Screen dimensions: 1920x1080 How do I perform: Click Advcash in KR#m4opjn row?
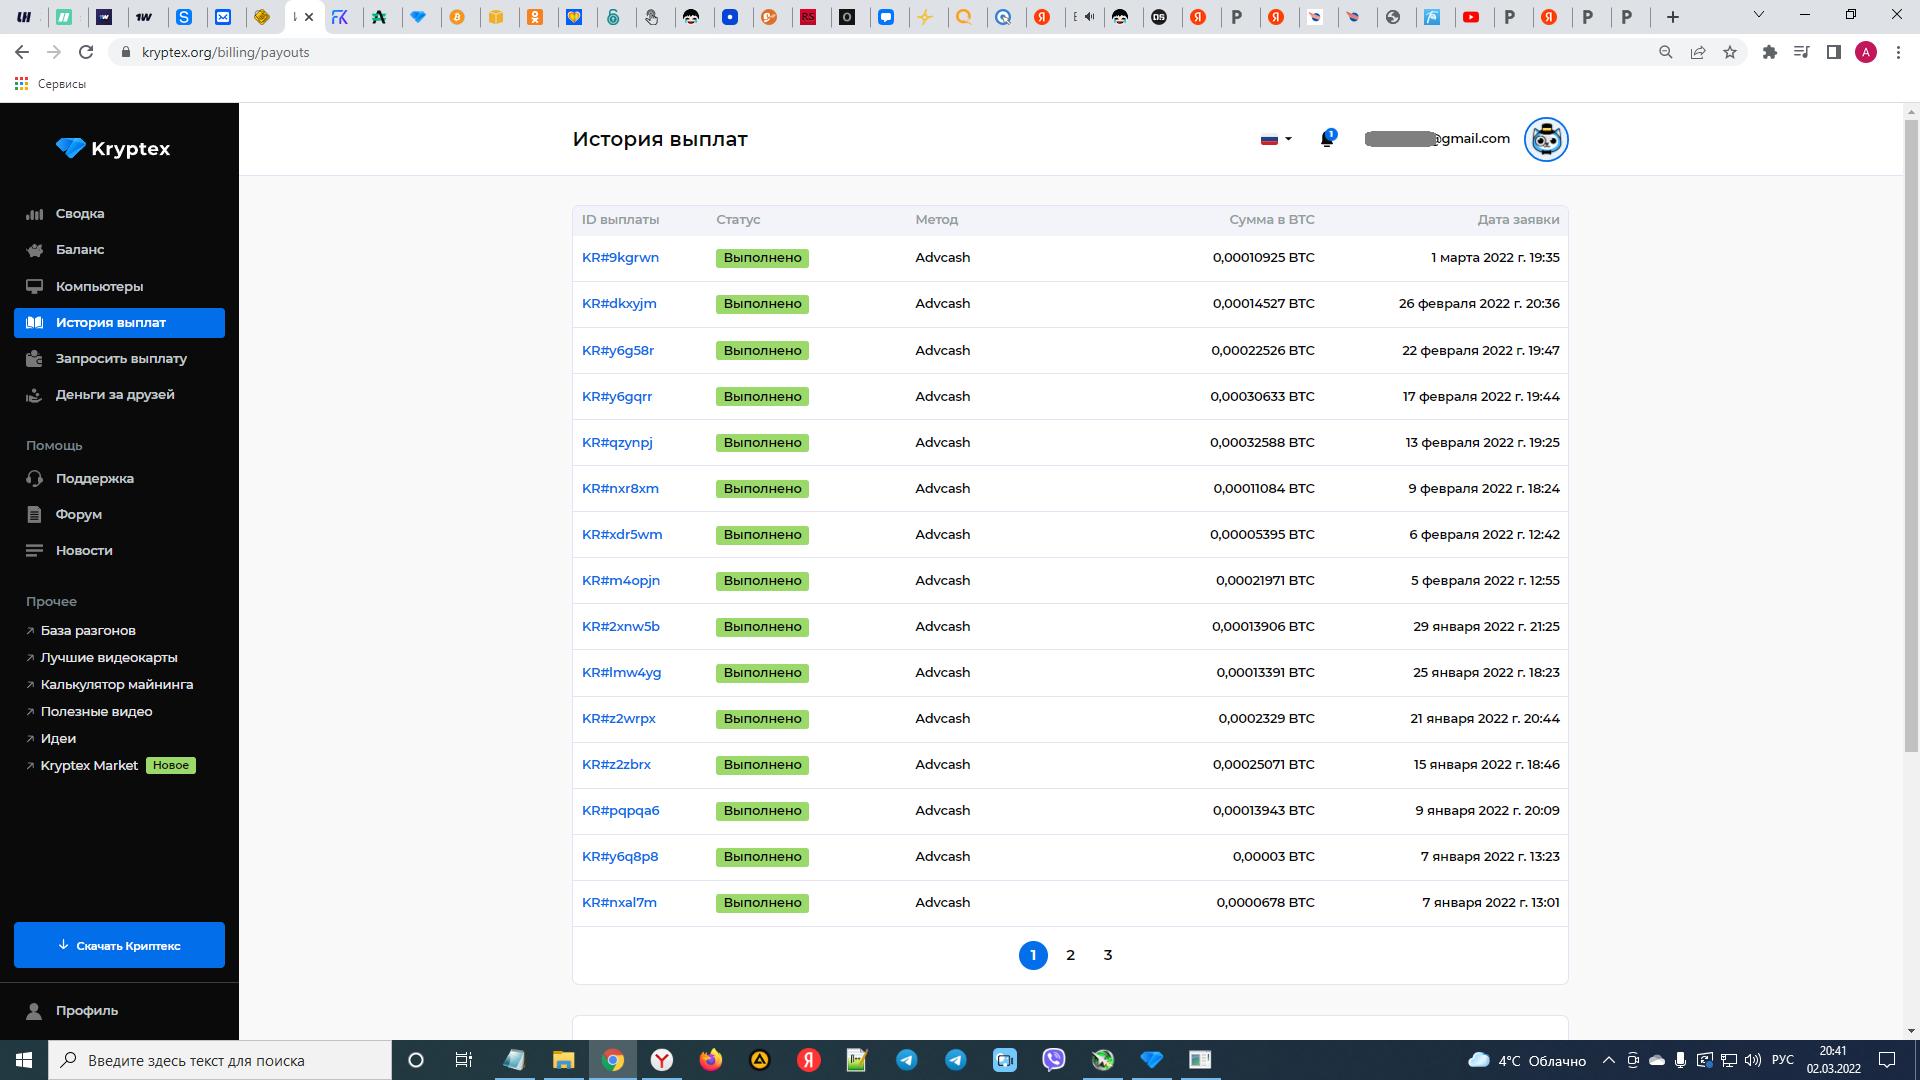[942, 580]
